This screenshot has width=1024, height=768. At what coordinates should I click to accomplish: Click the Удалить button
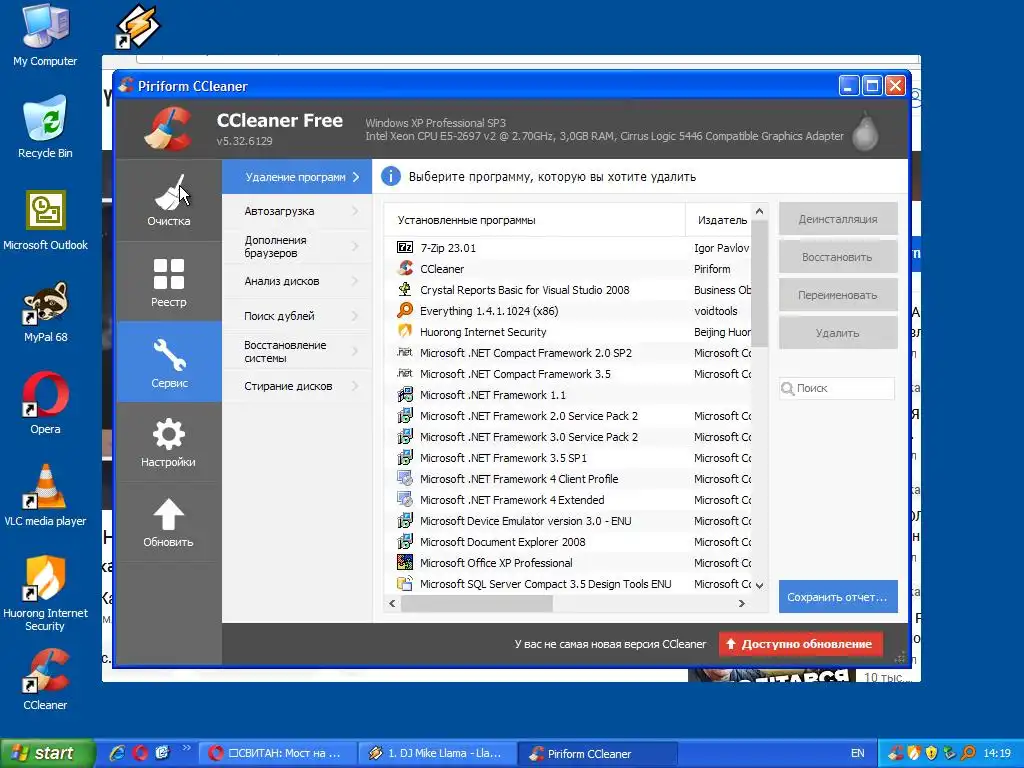(x=838, y=332)
